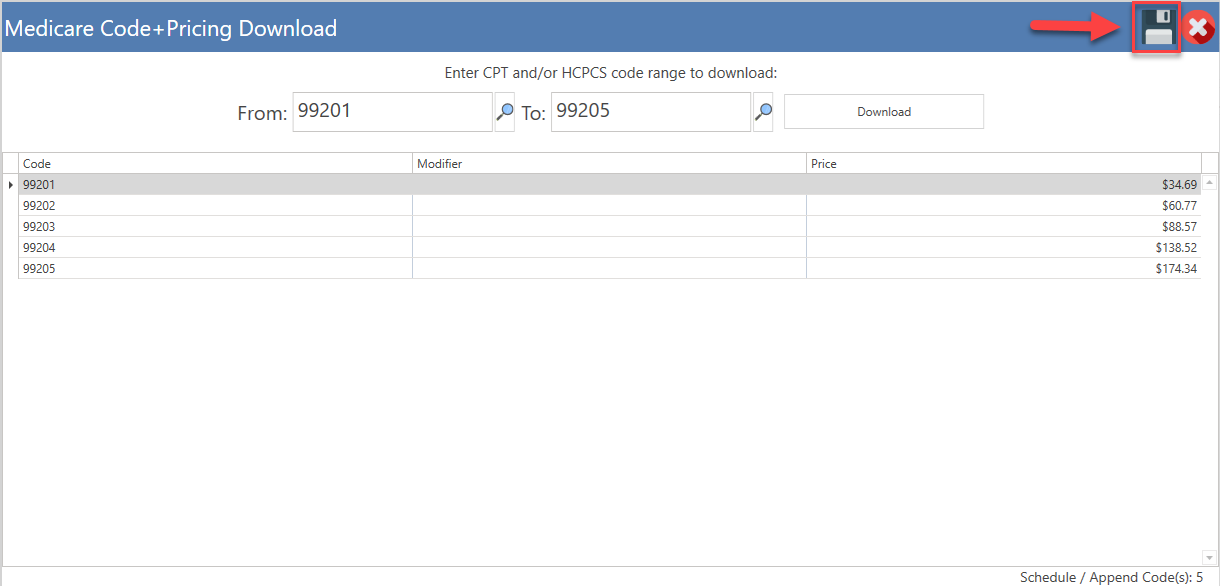This screenshot has height=586, width=1220.
Task: Select code 99201 row cell
Action: [215, 185]
